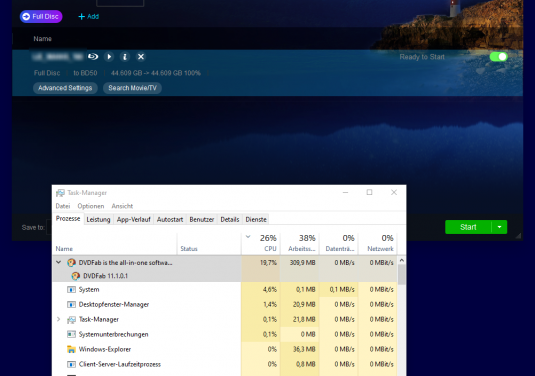Image resolution: width=535 pixels, height=376 pixels.
Task: Open Advanced Settings
Action: click(65, 88)
